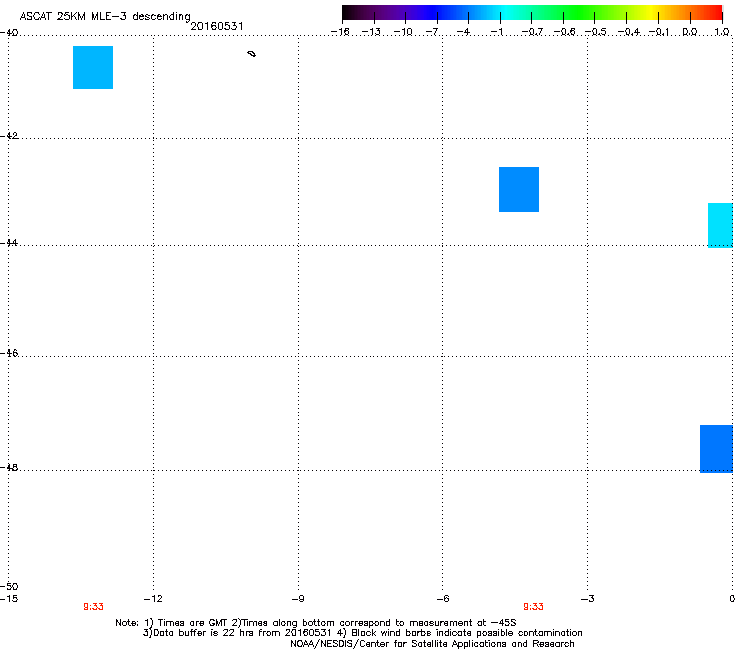
Task: Select the light blue data cell near latitude -40
Action: tap(93, 68)
